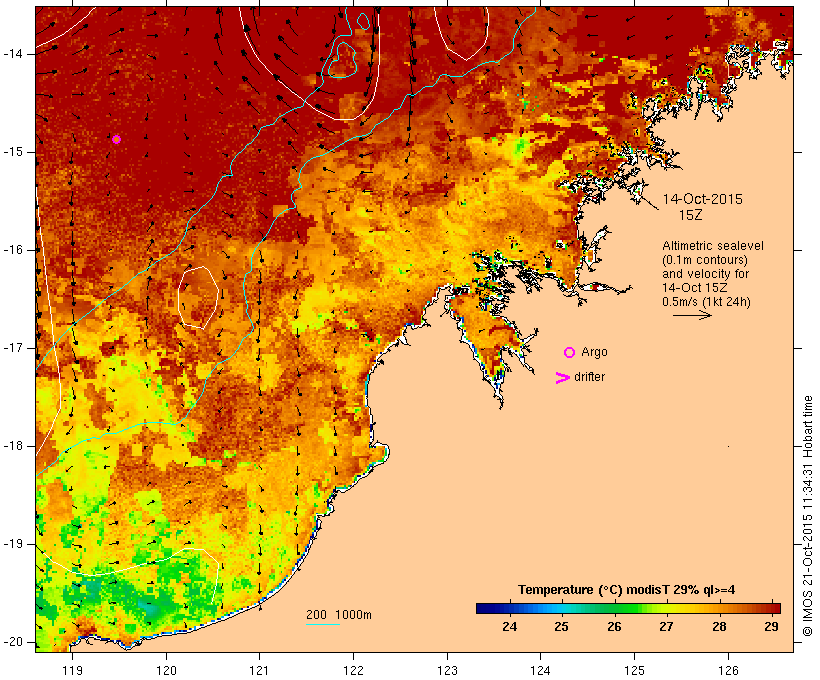Click the longitude axis label '126'
This screenshot has height=680, width=820.
(728, 671)
